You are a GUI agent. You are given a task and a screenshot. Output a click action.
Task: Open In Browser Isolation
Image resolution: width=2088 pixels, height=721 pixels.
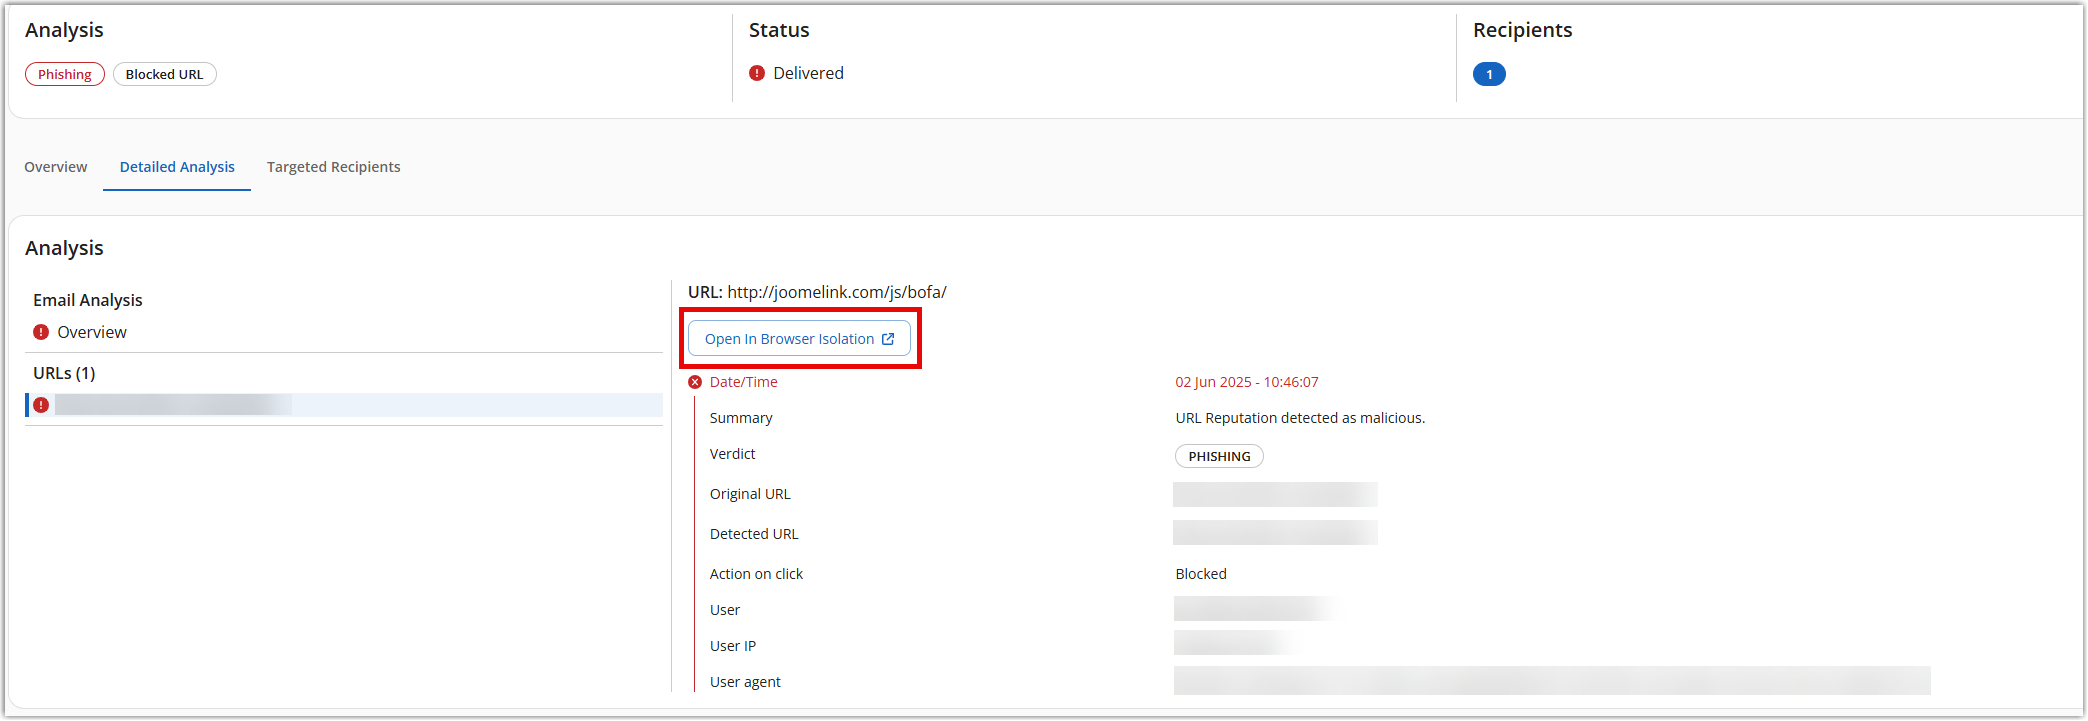point(789,339)
